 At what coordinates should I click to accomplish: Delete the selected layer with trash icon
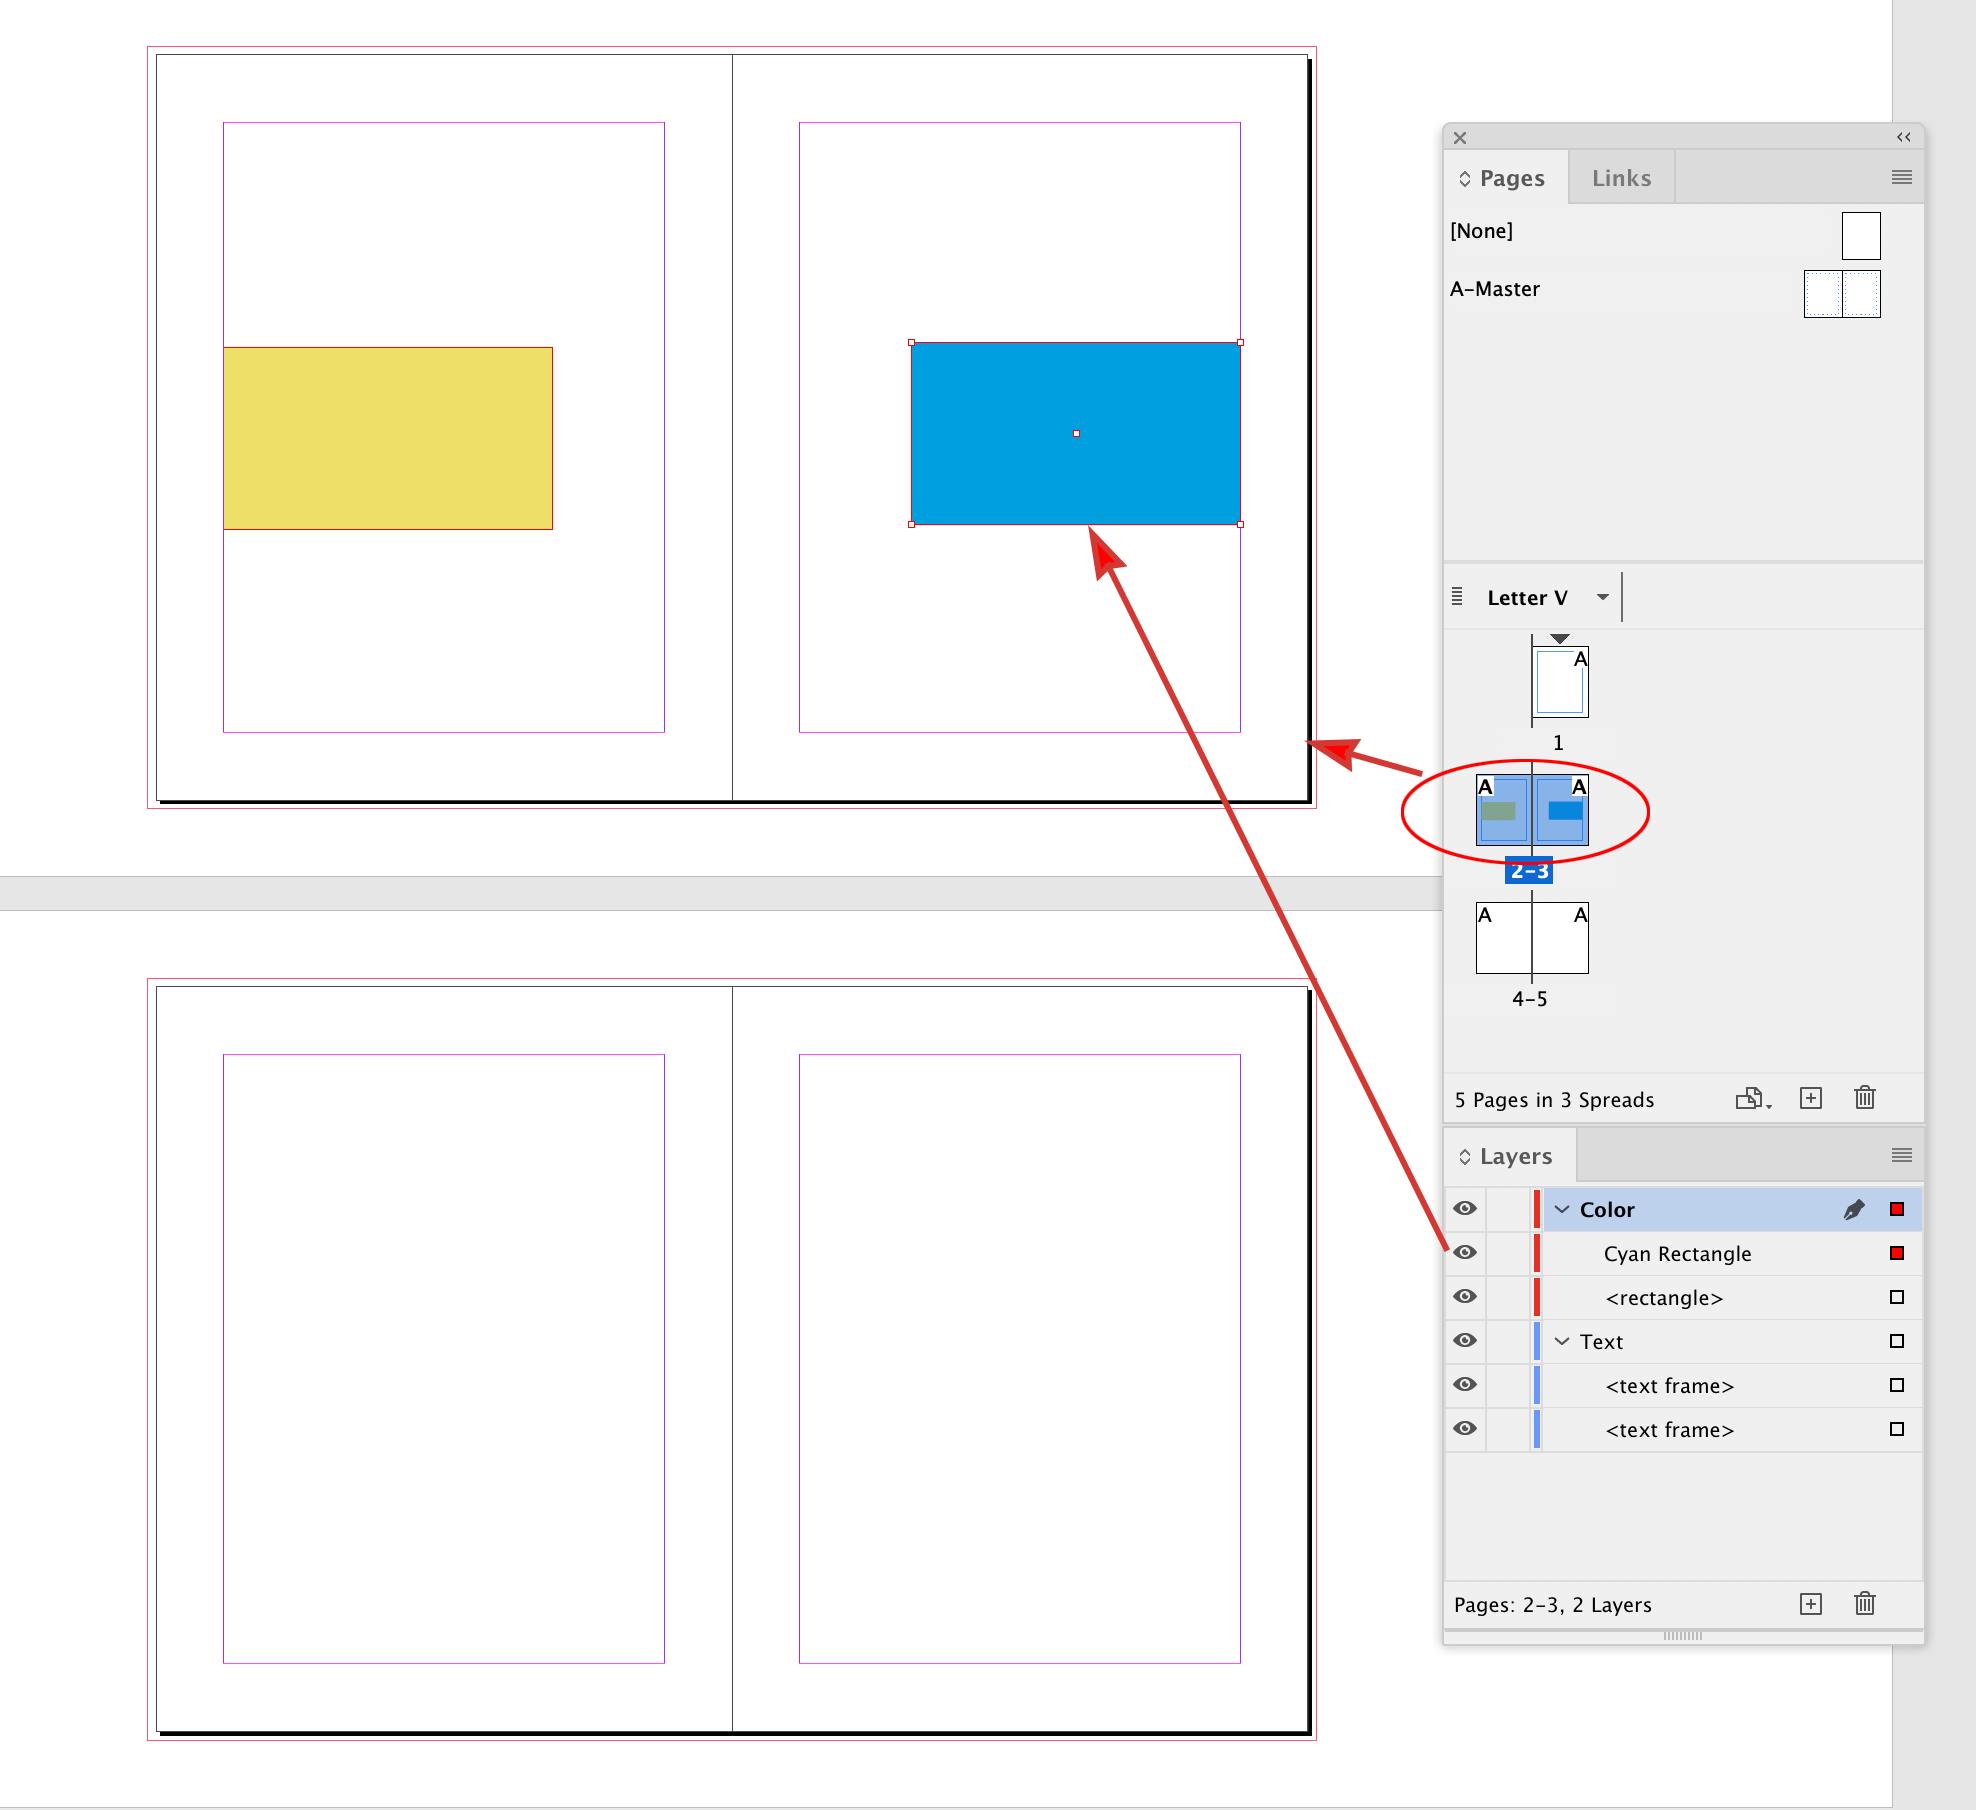point(1864,1604)
